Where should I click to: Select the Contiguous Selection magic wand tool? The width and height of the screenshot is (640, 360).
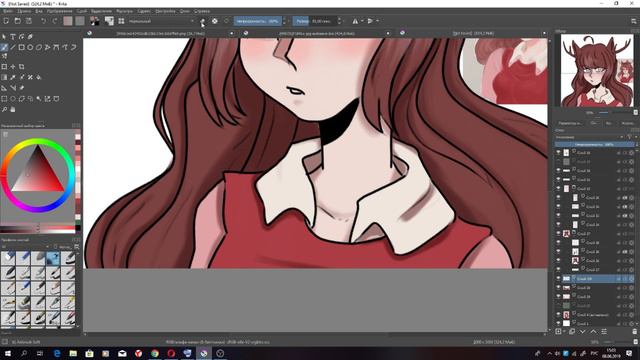click(x=39, y=99)
